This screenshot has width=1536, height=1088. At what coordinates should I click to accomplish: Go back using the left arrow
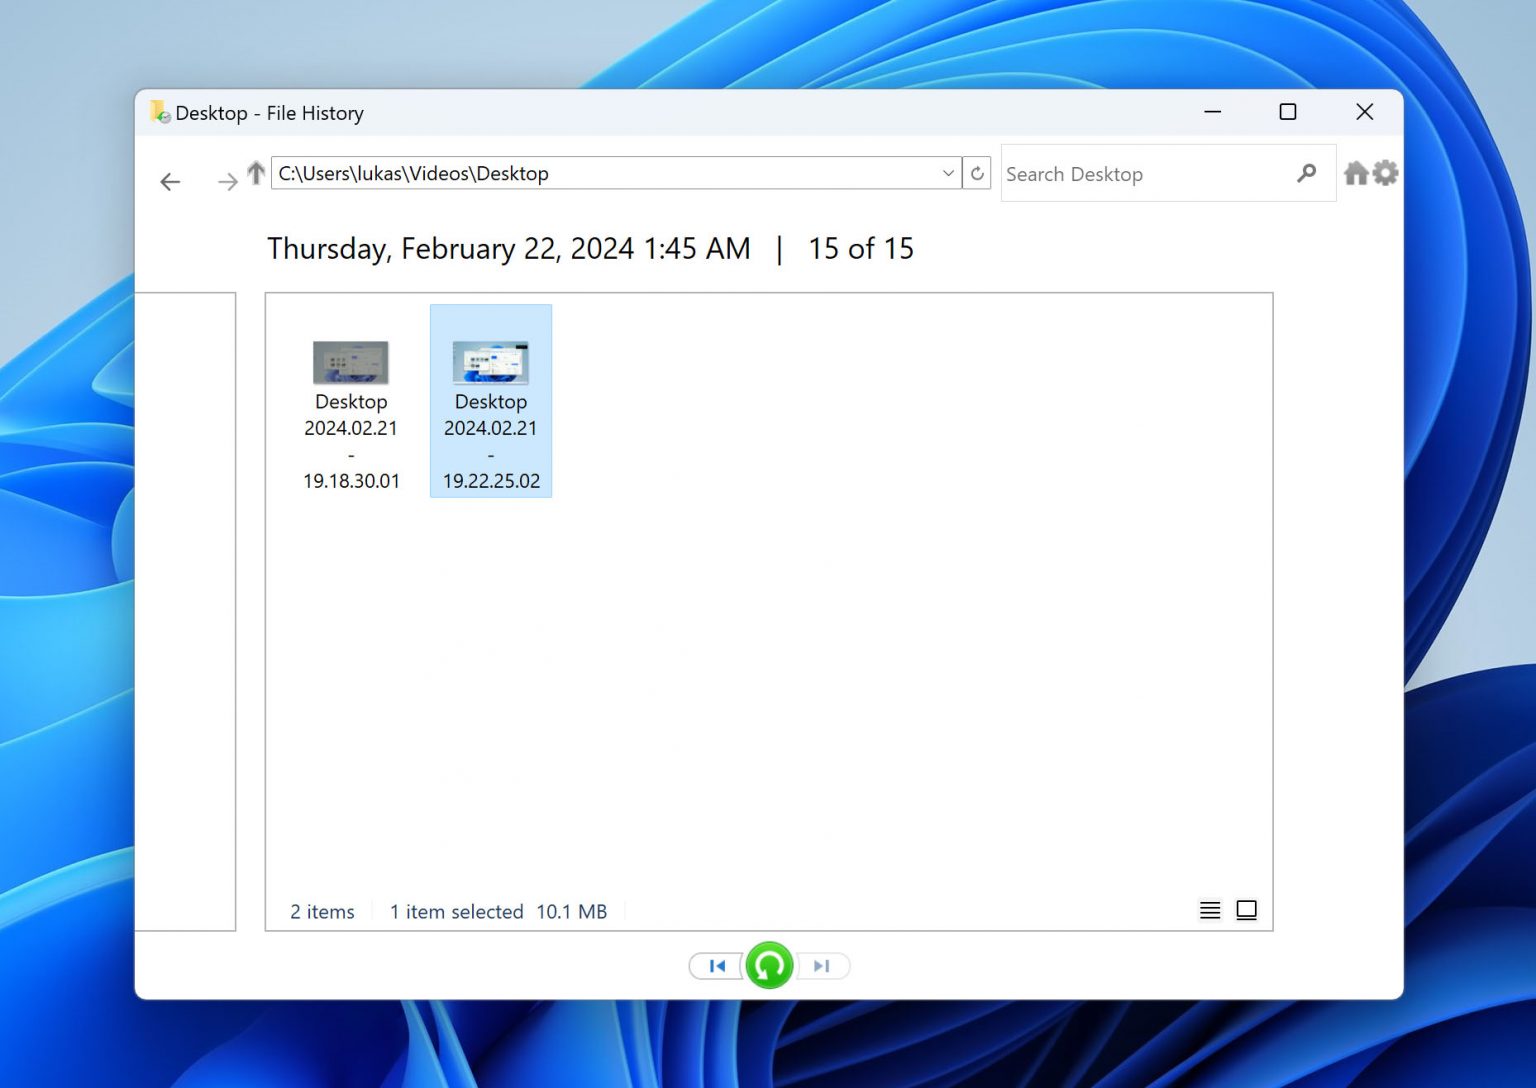170,181
